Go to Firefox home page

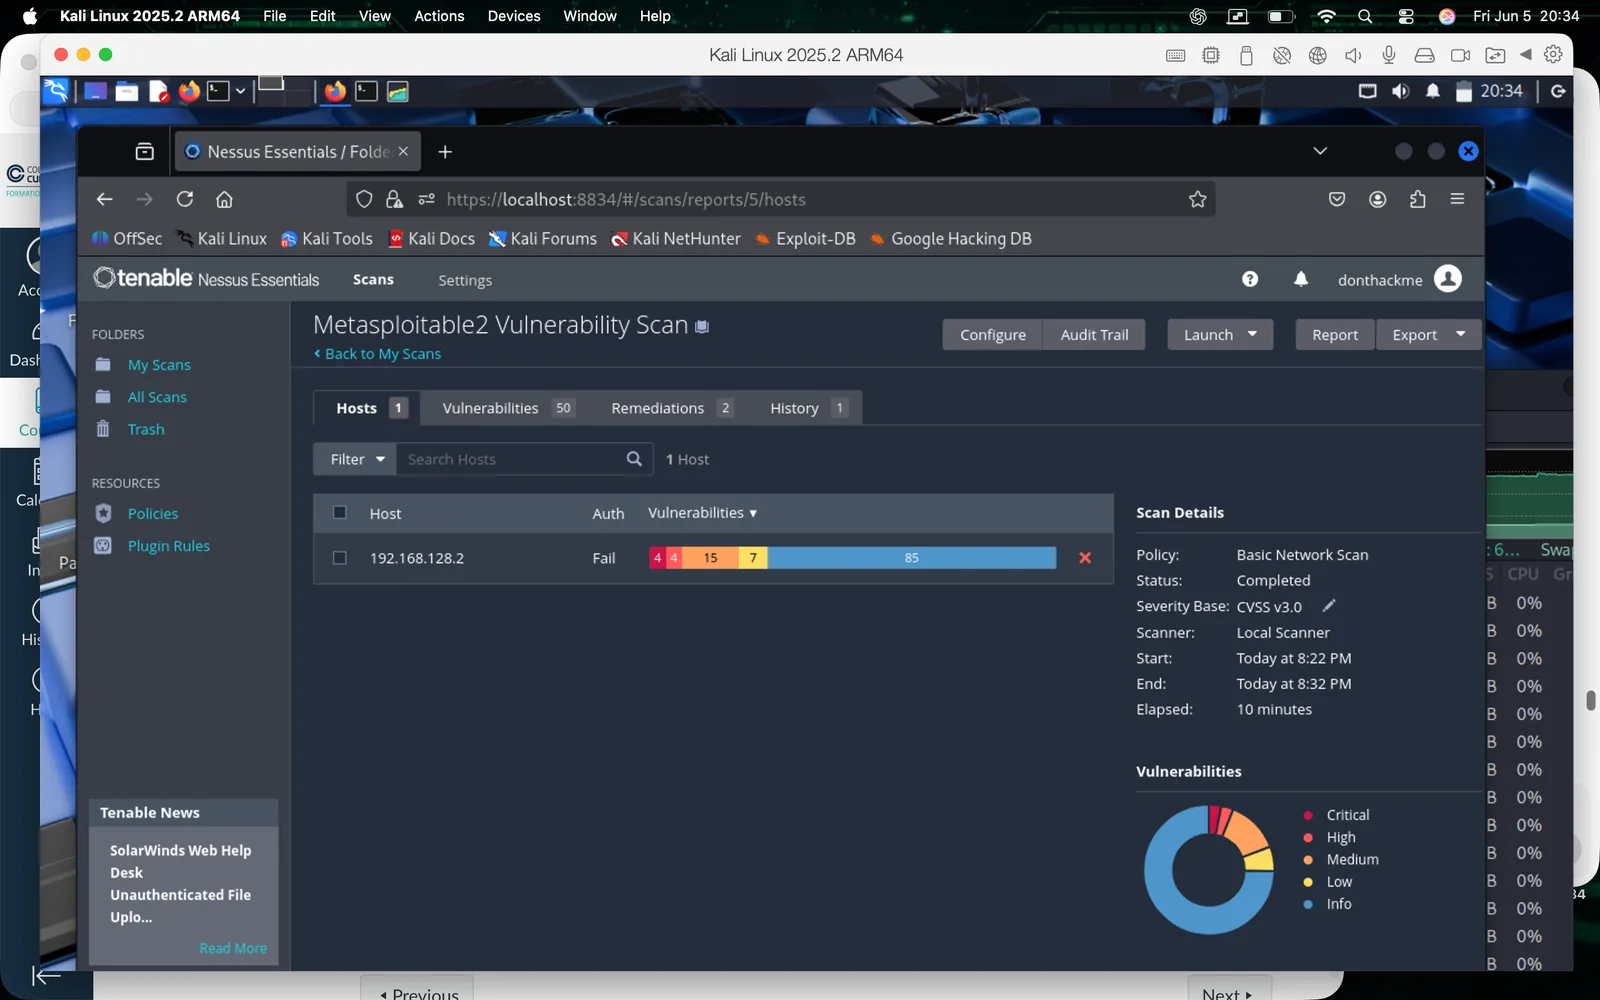tap(225, 199)
